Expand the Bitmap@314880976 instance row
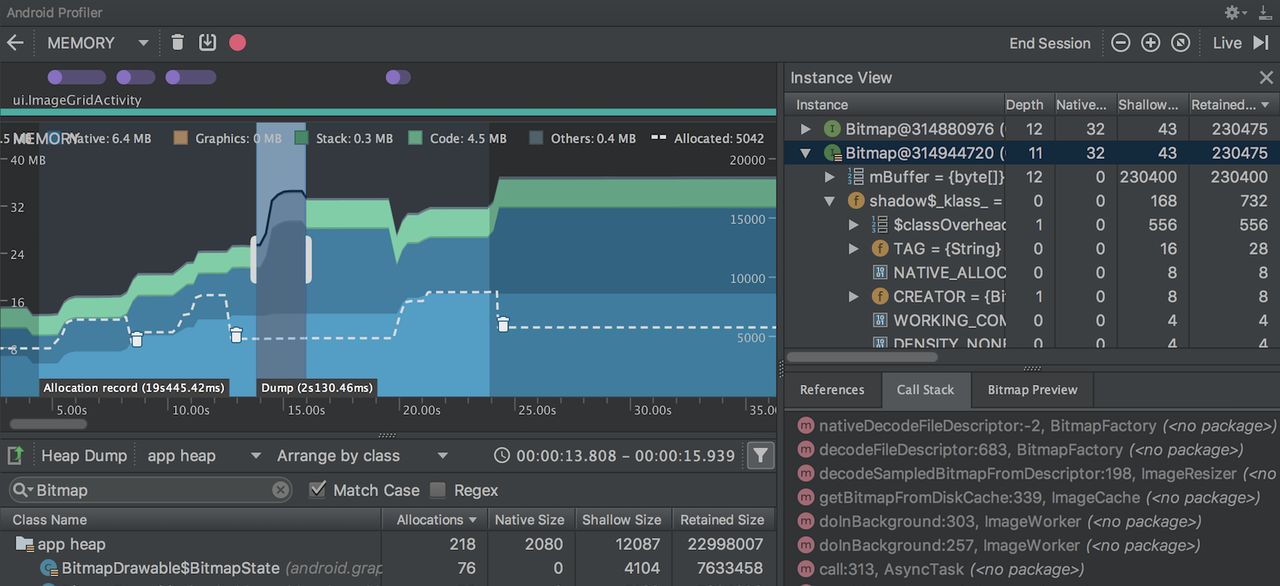The image size is (1280, 586). point(806,128)
